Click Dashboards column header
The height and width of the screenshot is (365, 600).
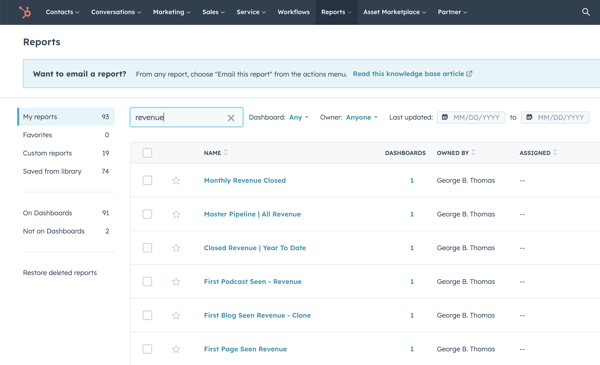[x=405, y=153]
